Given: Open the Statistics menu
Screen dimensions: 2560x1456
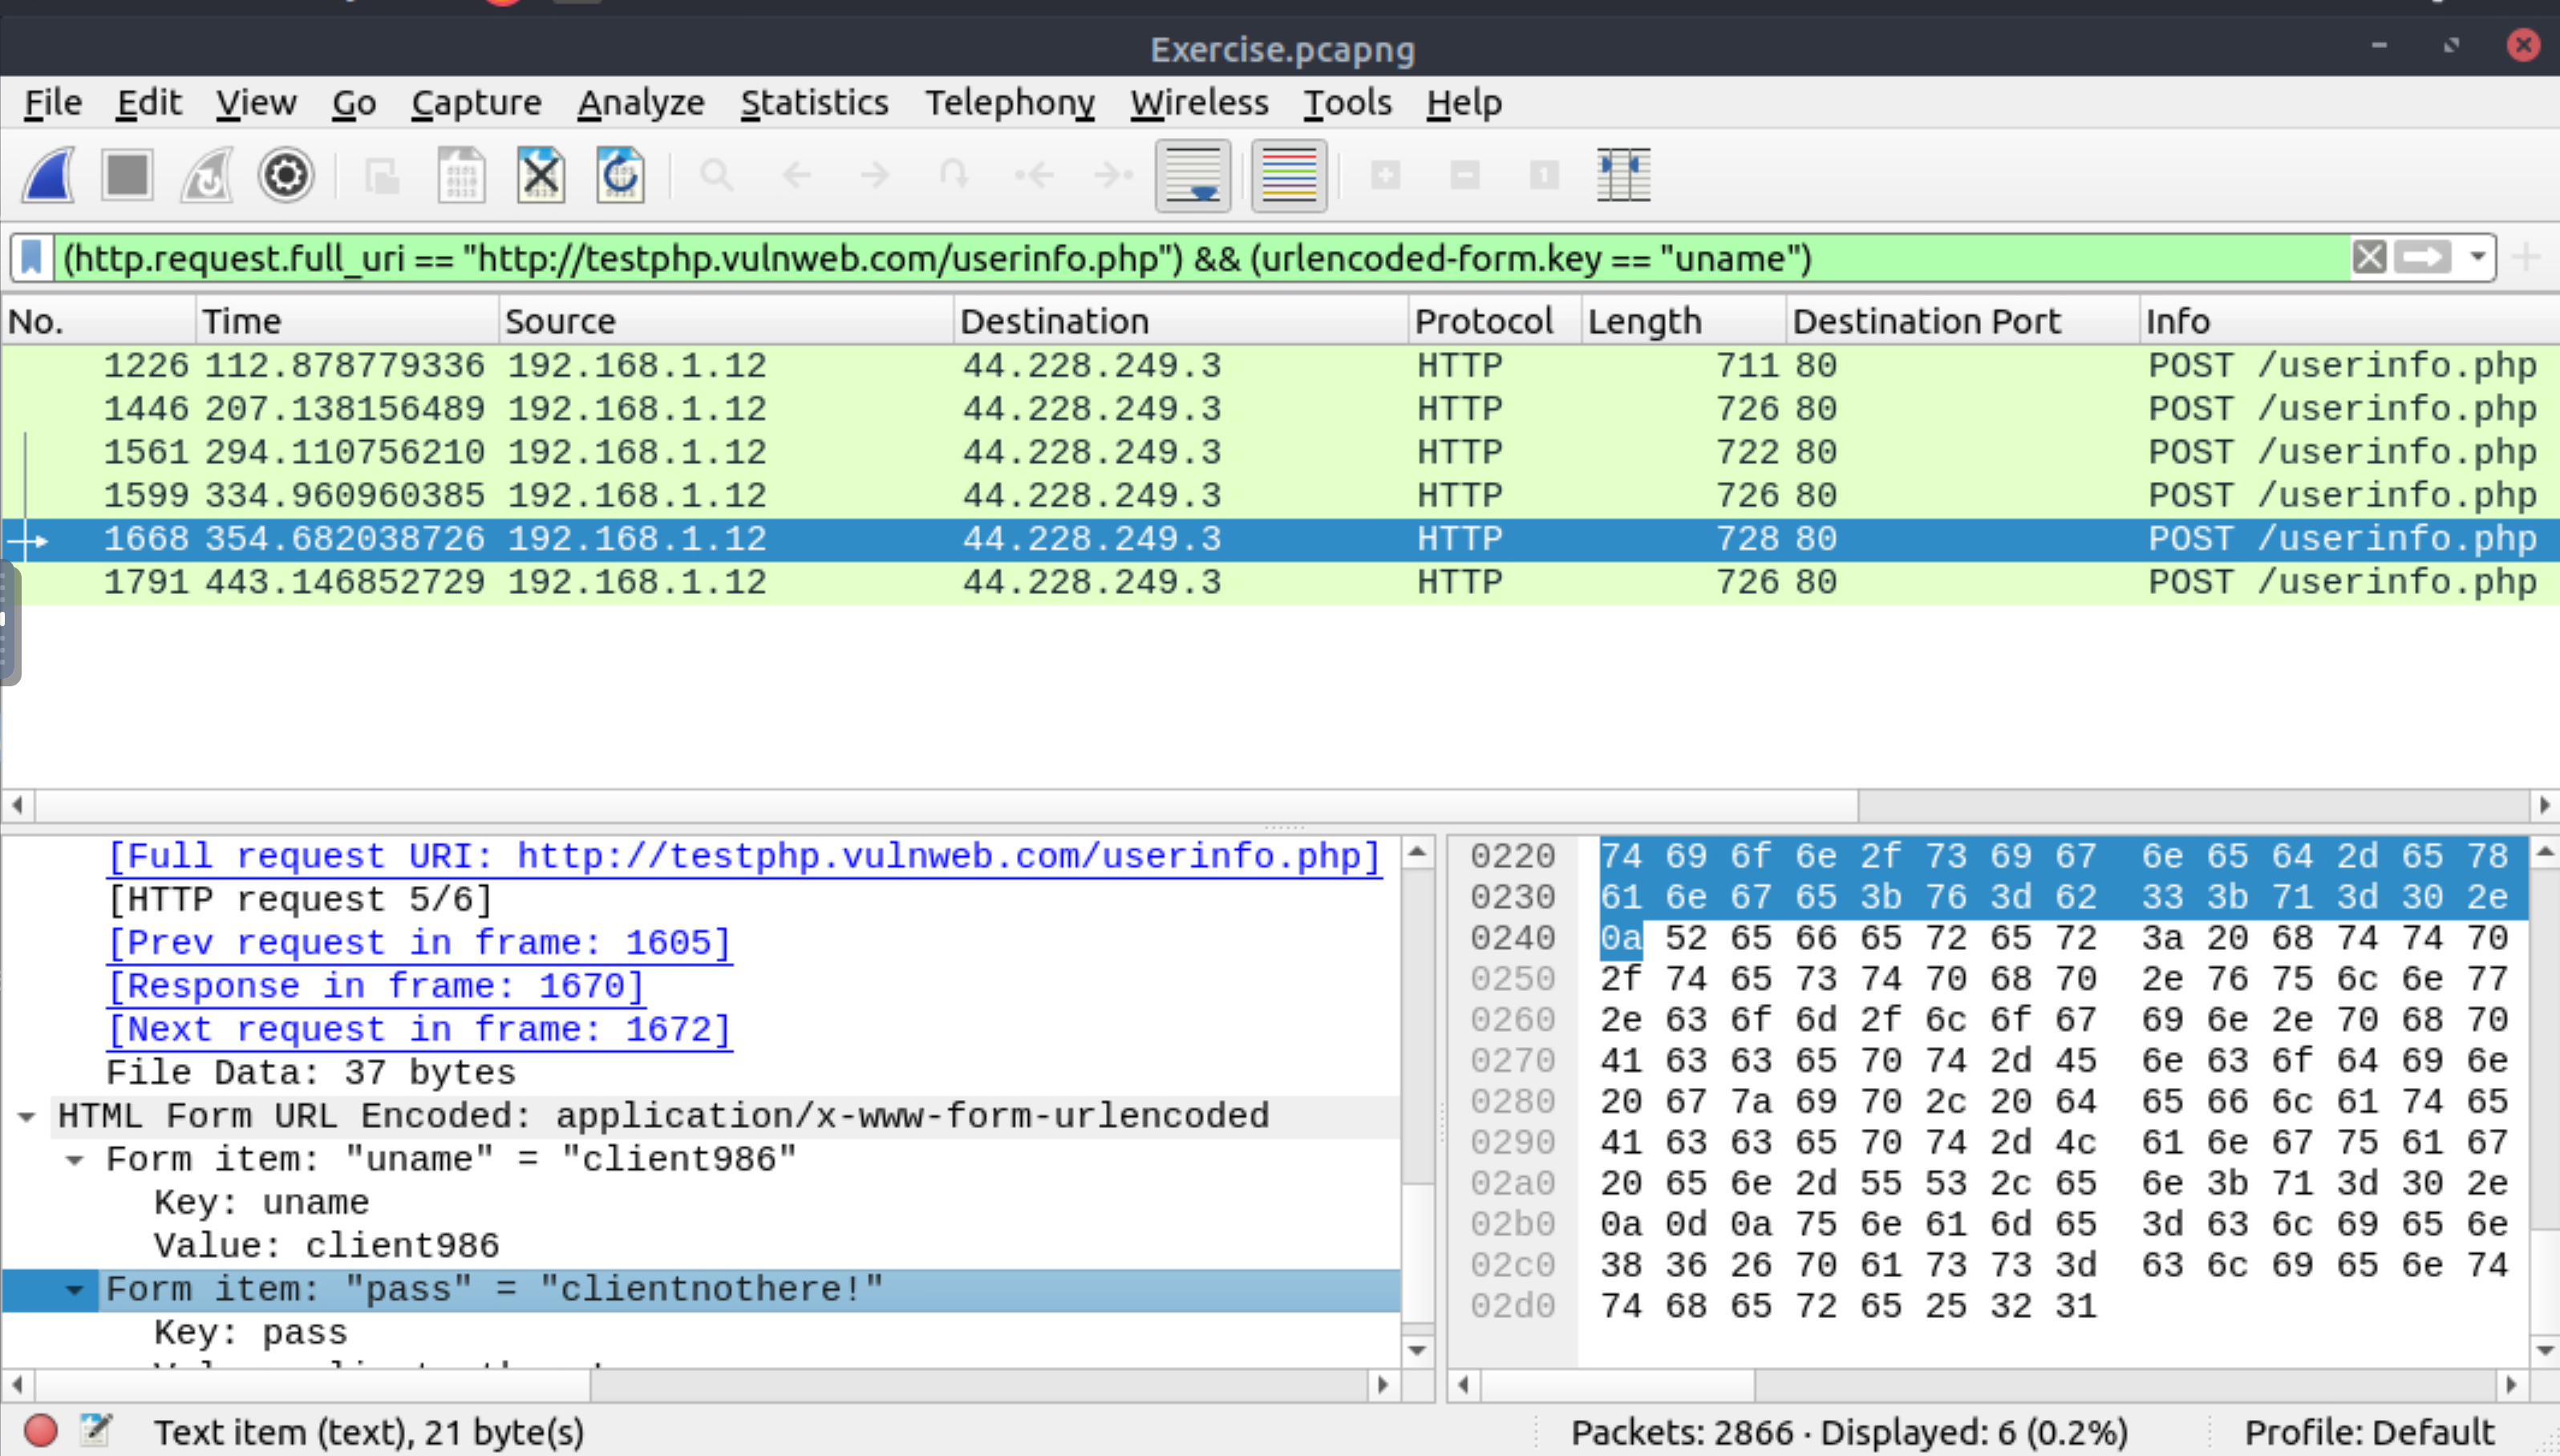Looking at the screenshot, I should (814, 103).
